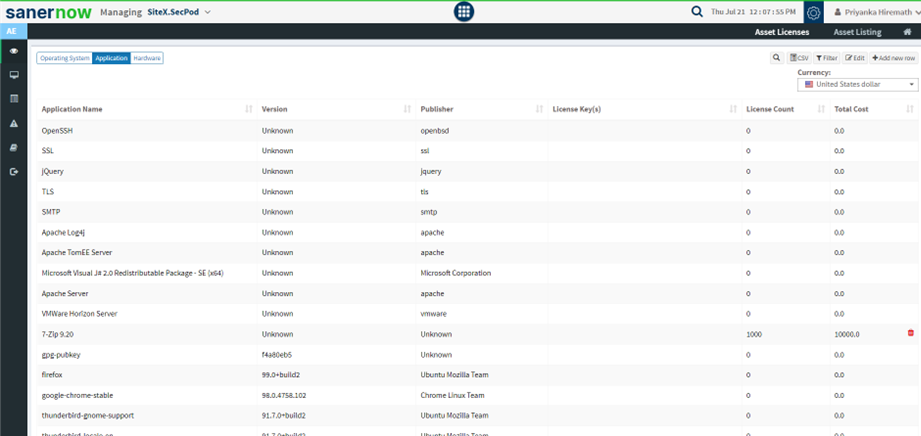
Task: Open the Filter button
Action: point(827,58)
